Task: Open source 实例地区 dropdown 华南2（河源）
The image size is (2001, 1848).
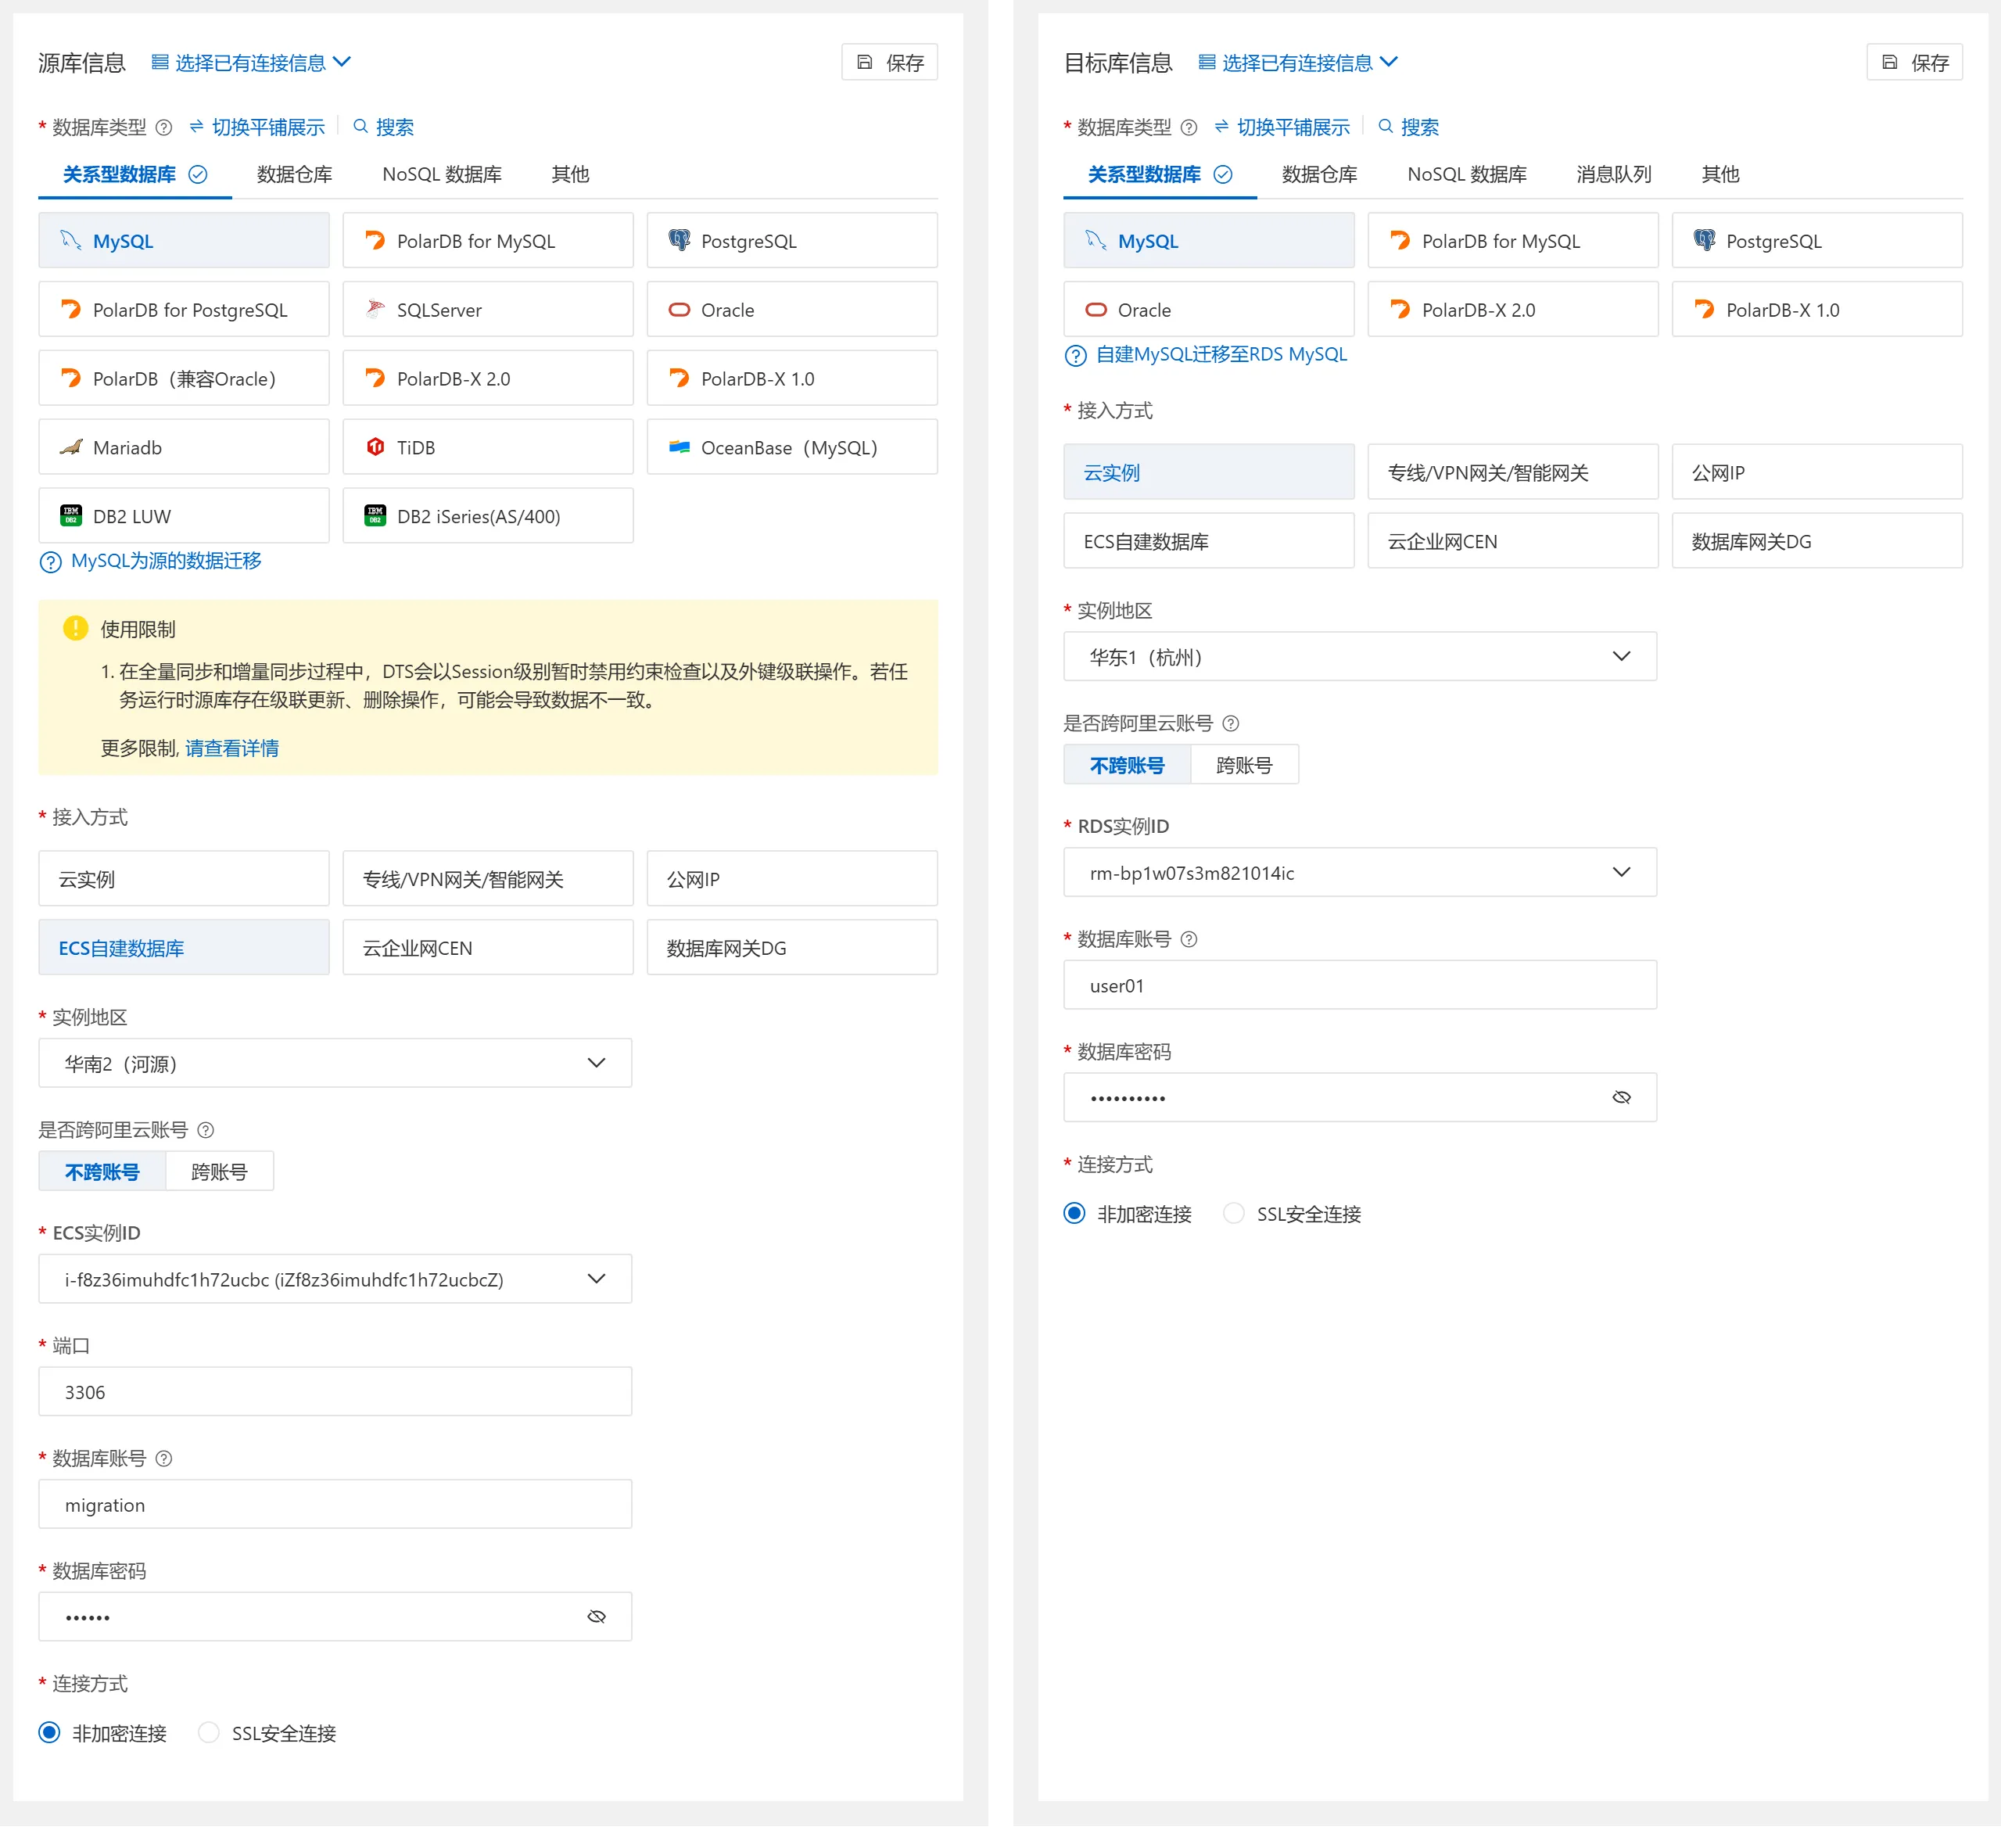Action: [x=335, y=1063]
